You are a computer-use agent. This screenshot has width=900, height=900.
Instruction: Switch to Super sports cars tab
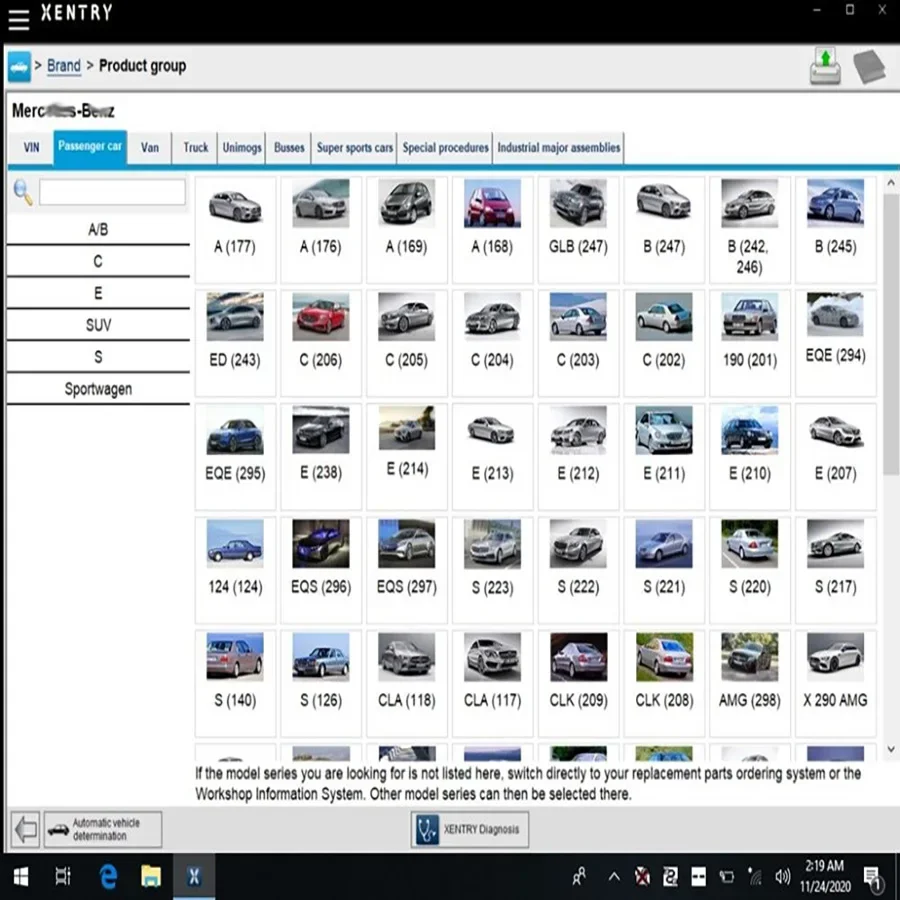[355, 148]
